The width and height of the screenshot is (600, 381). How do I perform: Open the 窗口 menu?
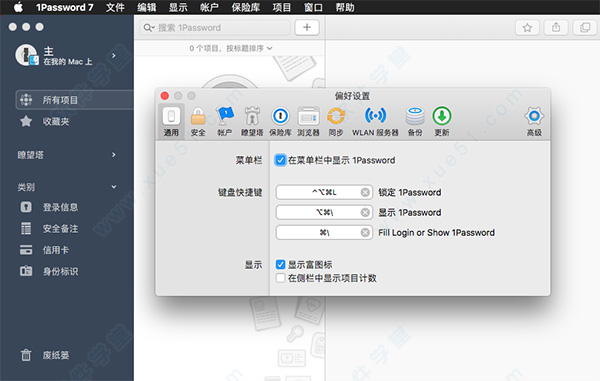[313, 7]
